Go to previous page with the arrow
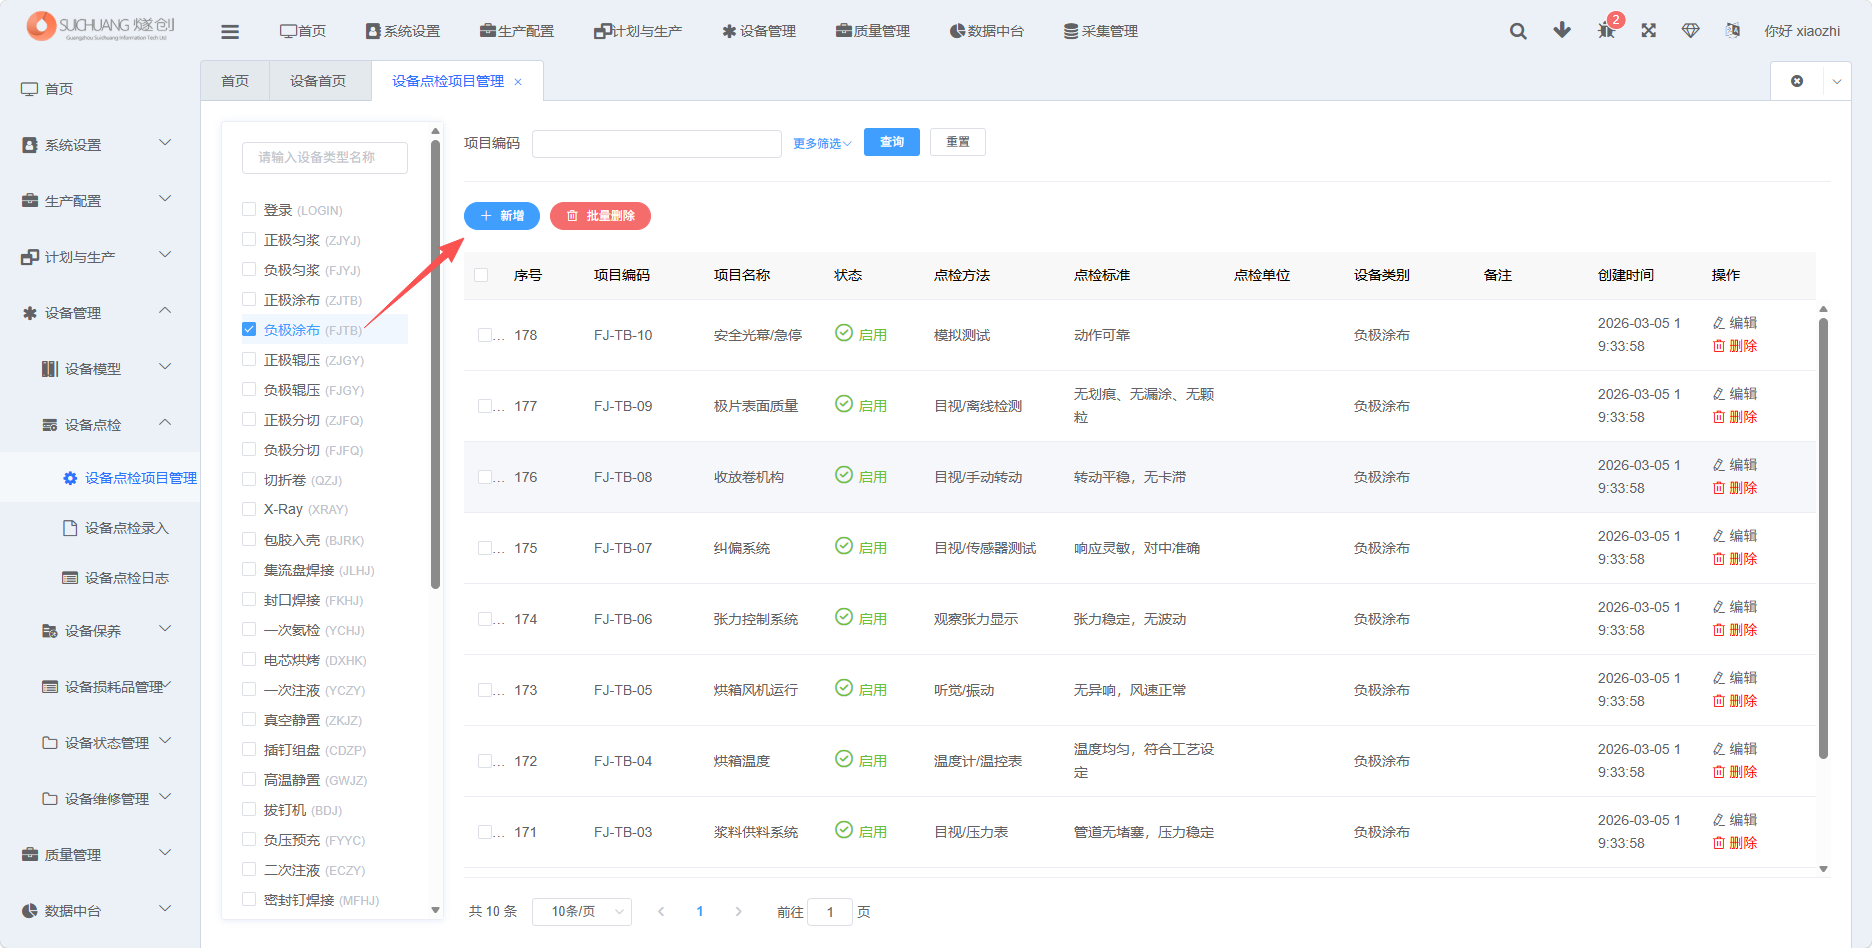The height and width of the screenshot is (948, 1872). point(661,911)
